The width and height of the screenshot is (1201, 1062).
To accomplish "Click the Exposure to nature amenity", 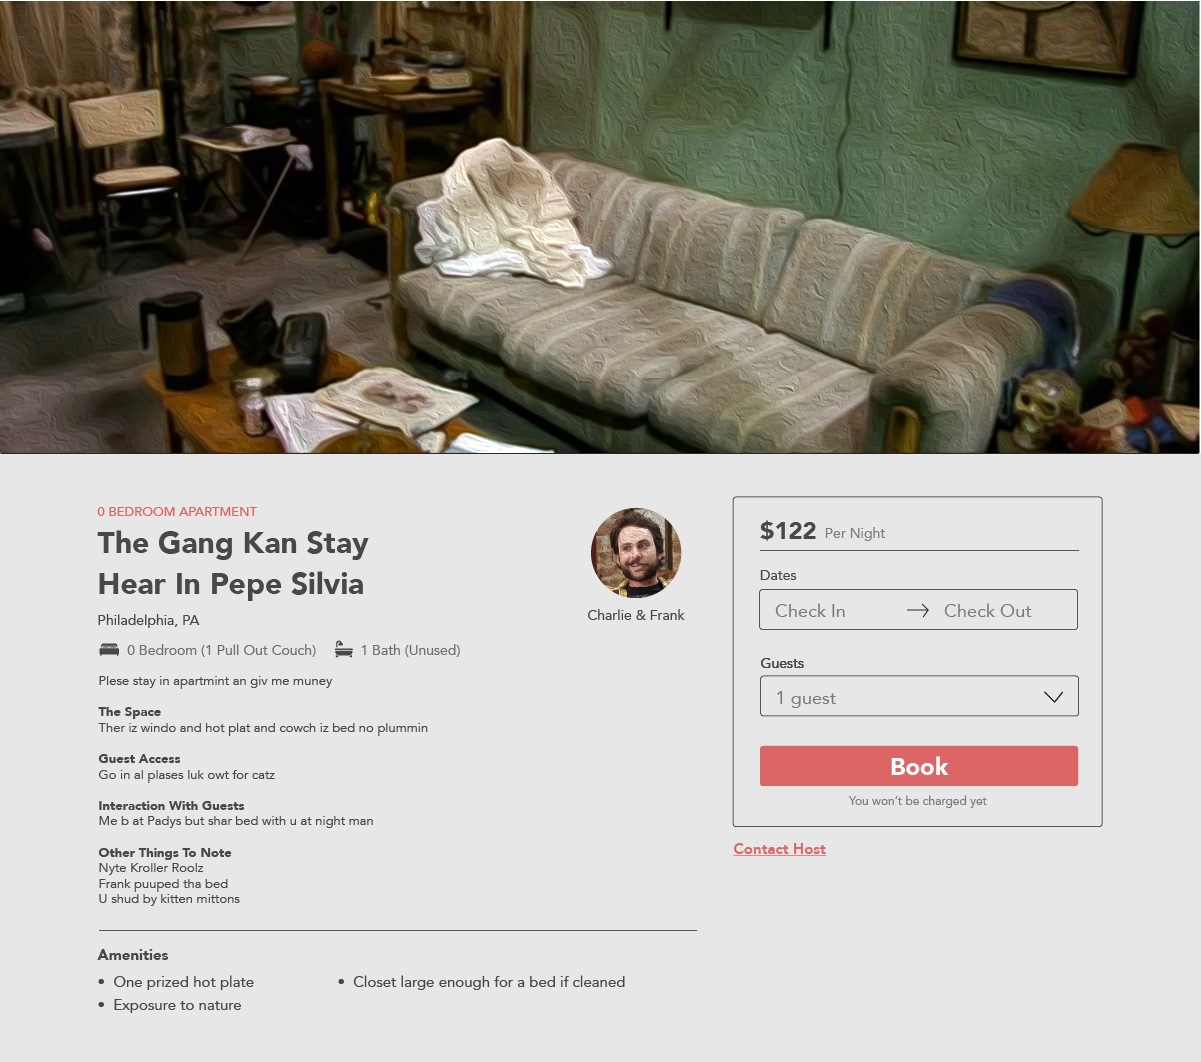I will 177,1005.
